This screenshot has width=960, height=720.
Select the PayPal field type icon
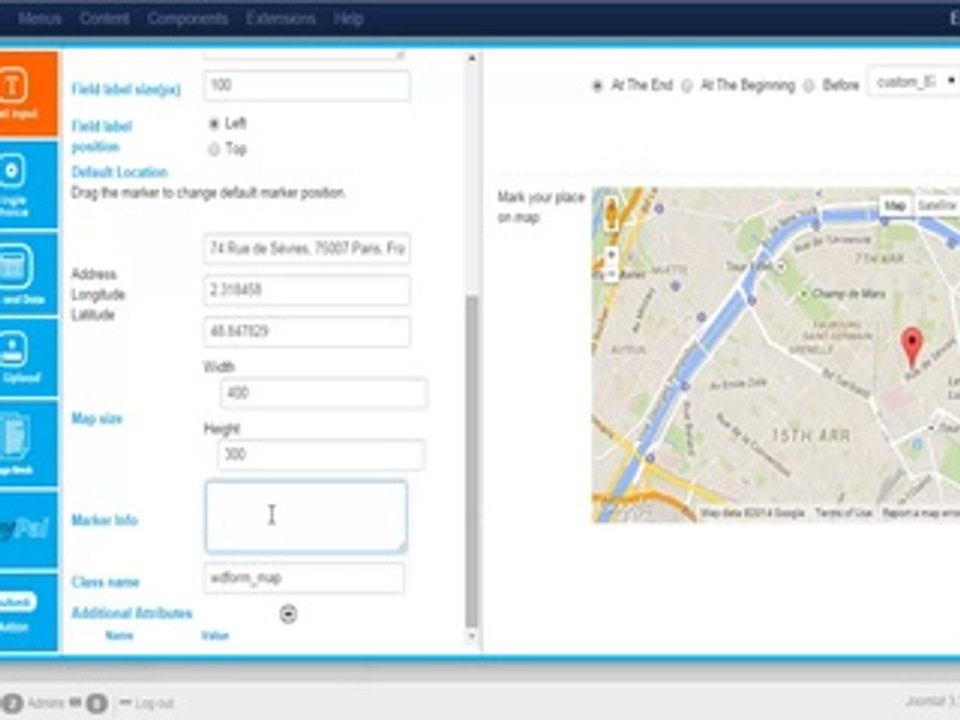coord(27,529)
